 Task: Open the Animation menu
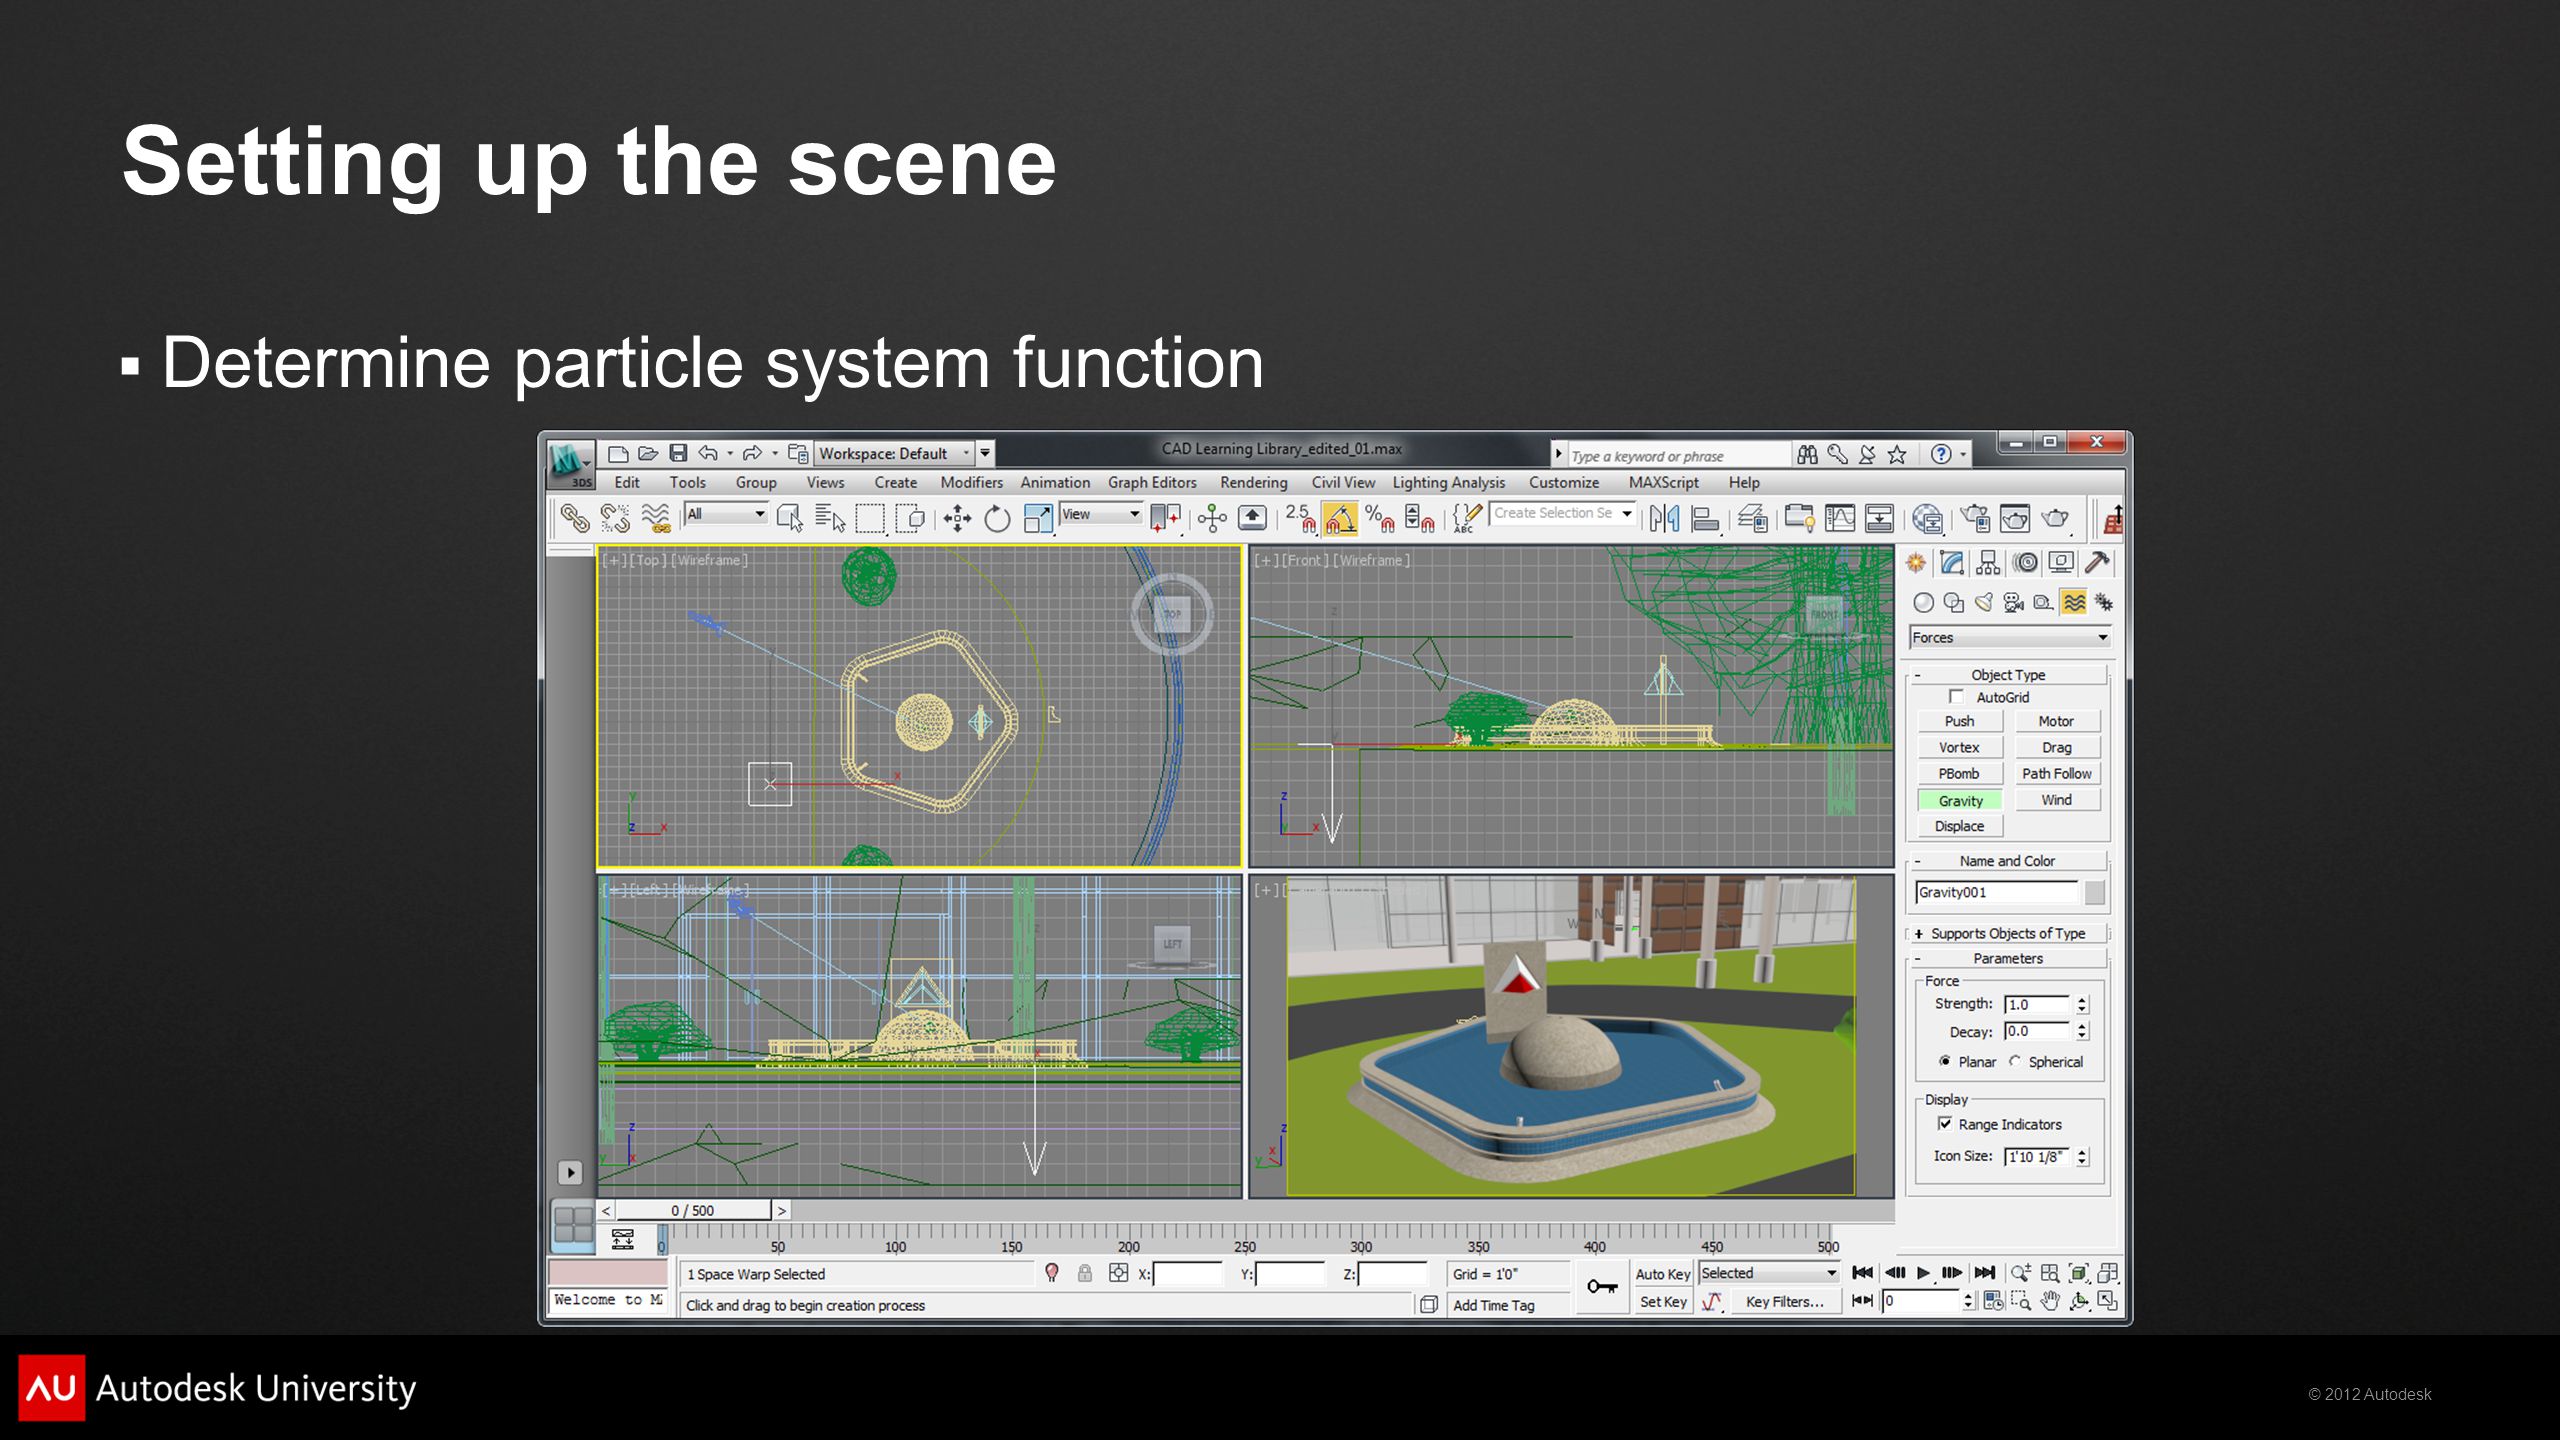(x=1055, y=482)
